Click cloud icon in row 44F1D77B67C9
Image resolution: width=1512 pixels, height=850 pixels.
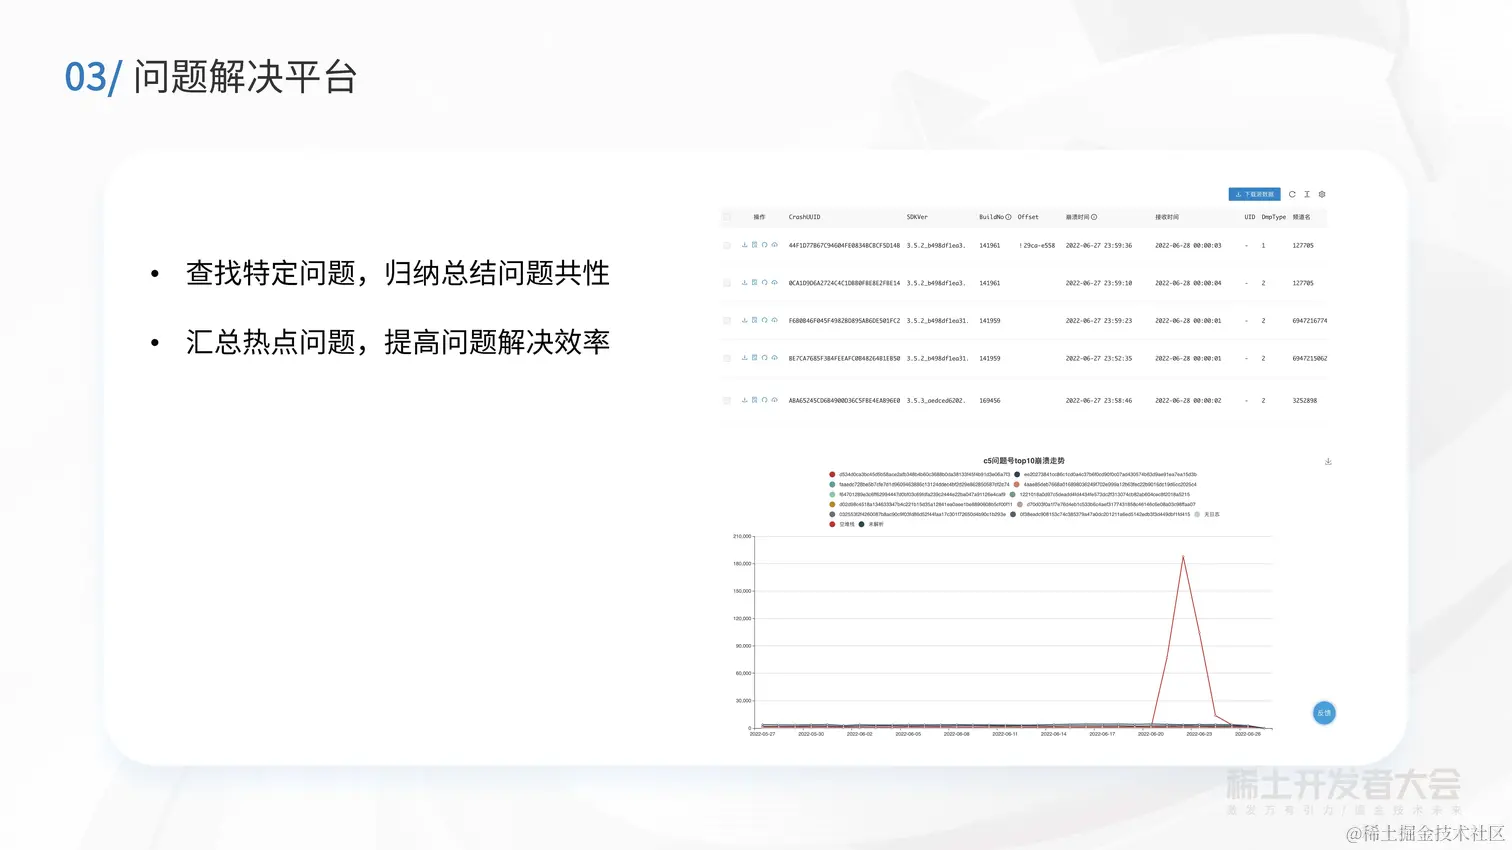click(775, 245)
